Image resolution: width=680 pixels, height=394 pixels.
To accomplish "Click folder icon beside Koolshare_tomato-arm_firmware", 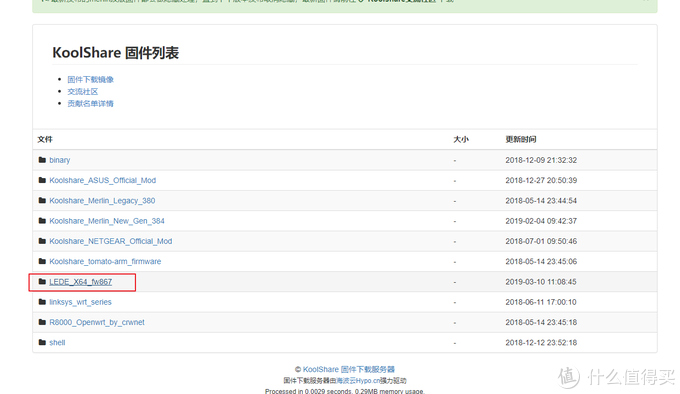I will (42, 261).
